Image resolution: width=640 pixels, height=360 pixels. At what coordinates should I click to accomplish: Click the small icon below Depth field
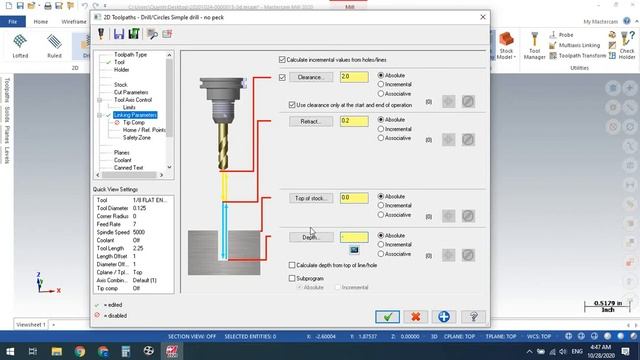tap(354, 250)
